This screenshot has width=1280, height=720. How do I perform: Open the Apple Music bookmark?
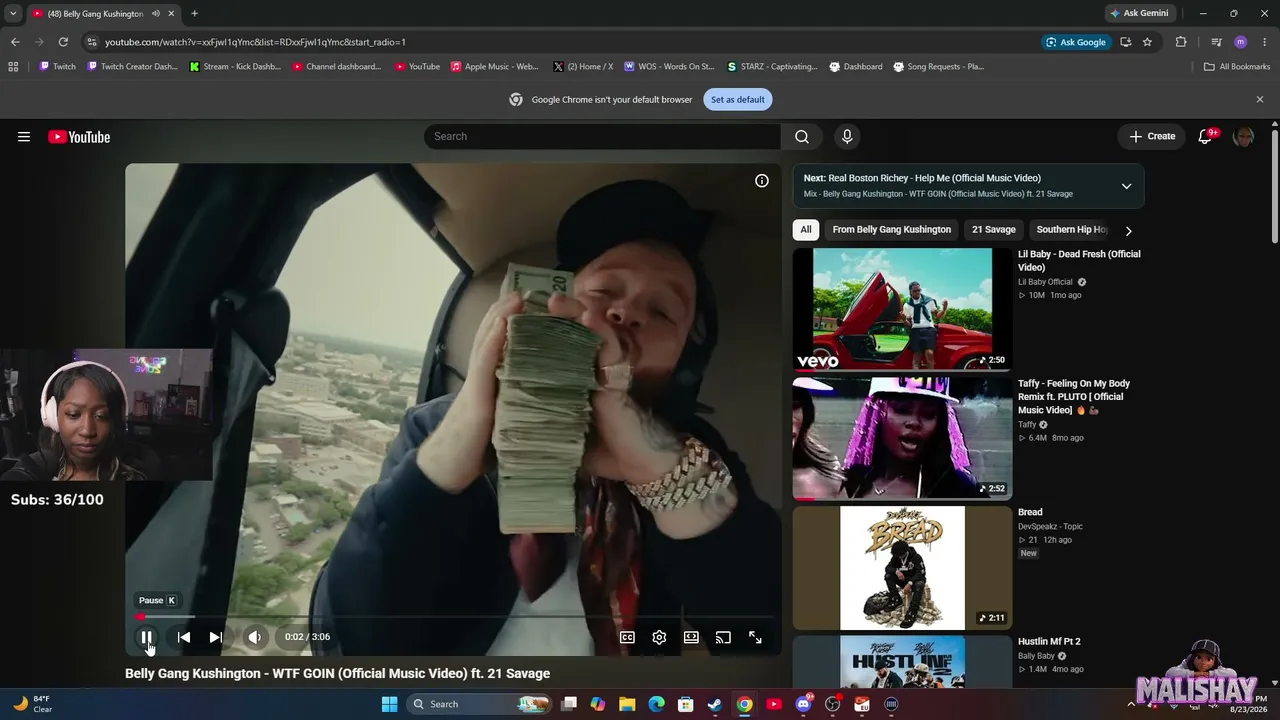494,67
